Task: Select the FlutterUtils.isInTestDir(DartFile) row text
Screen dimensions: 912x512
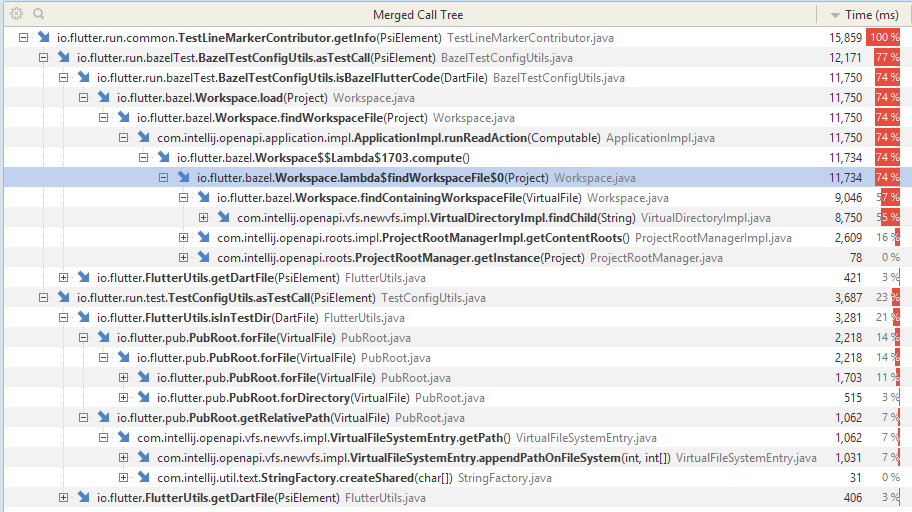Action: coord(208,318)
